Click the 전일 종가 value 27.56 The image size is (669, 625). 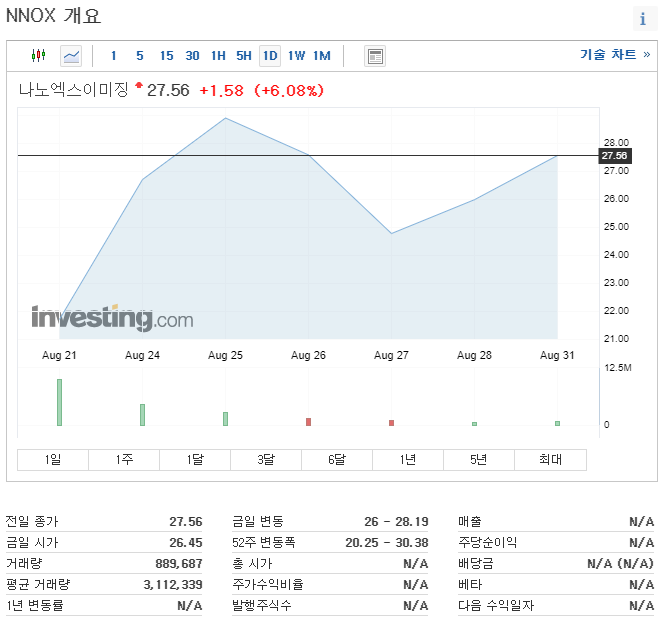click(x=186, y=522)
